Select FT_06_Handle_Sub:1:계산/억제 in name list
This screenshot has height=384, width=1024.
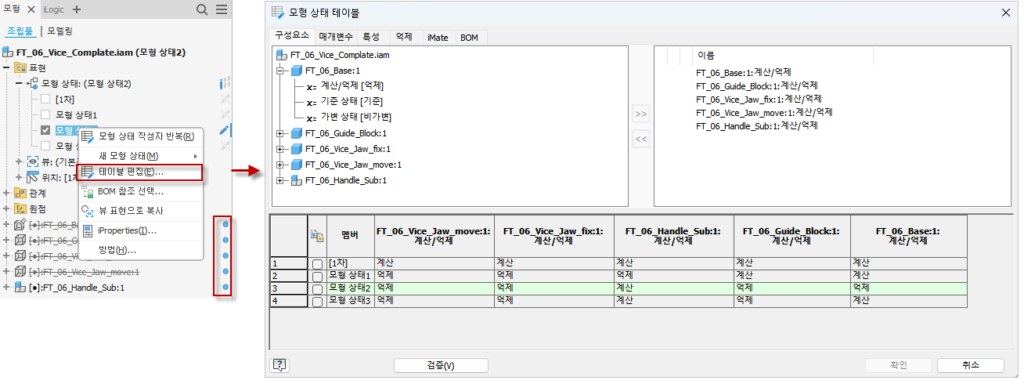[756, 125]
